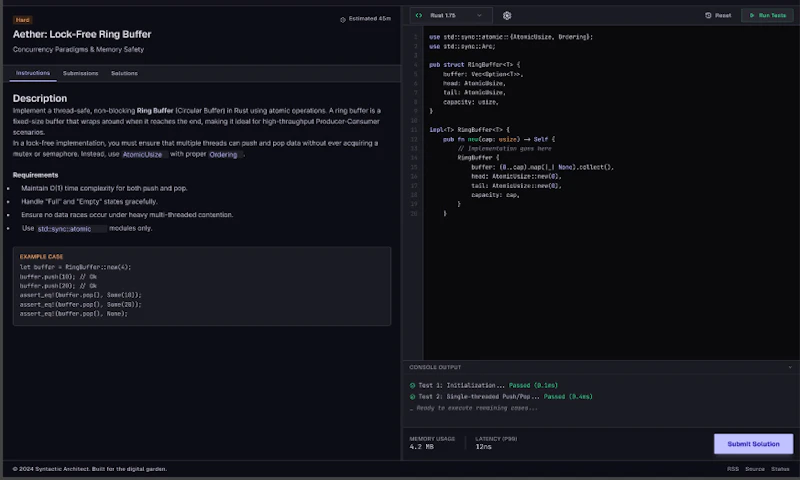This screenshot has height=480, width=800.
Task: Click the Reset button
Action: 718,15
